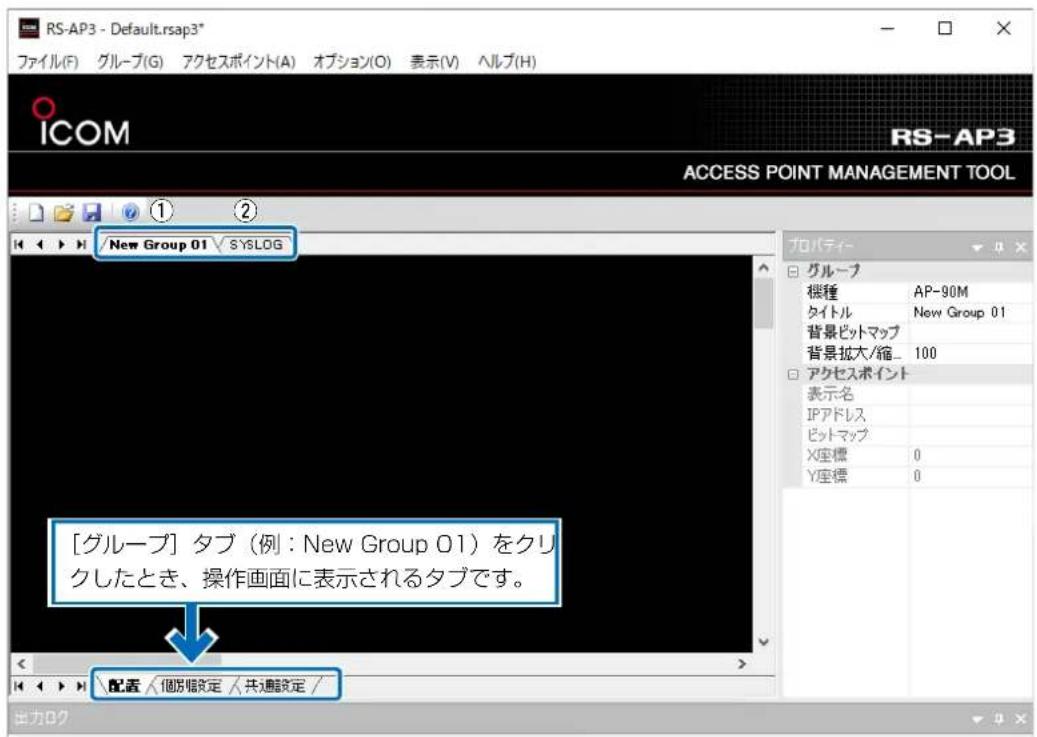
Task: Open the アクセスポイント(A) menu
Action: [239, 62]
